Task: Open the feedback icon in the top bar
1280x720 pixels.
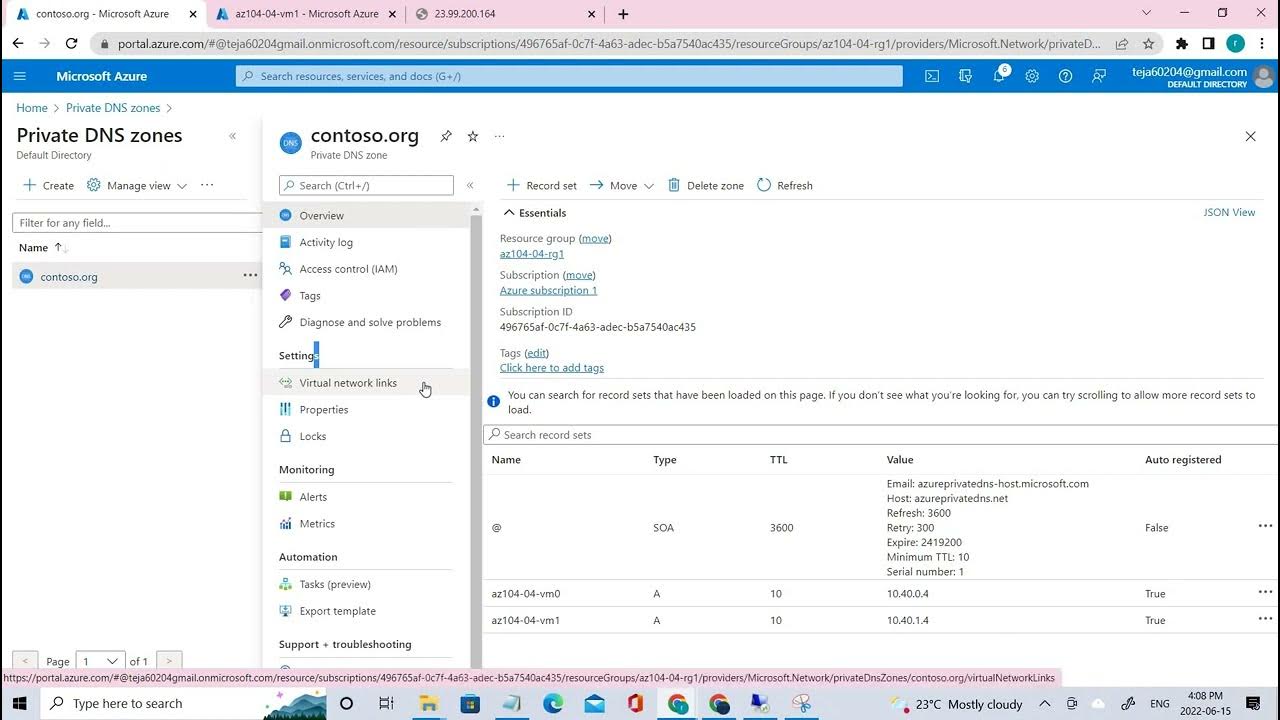Action: [x=1099, y=76]
